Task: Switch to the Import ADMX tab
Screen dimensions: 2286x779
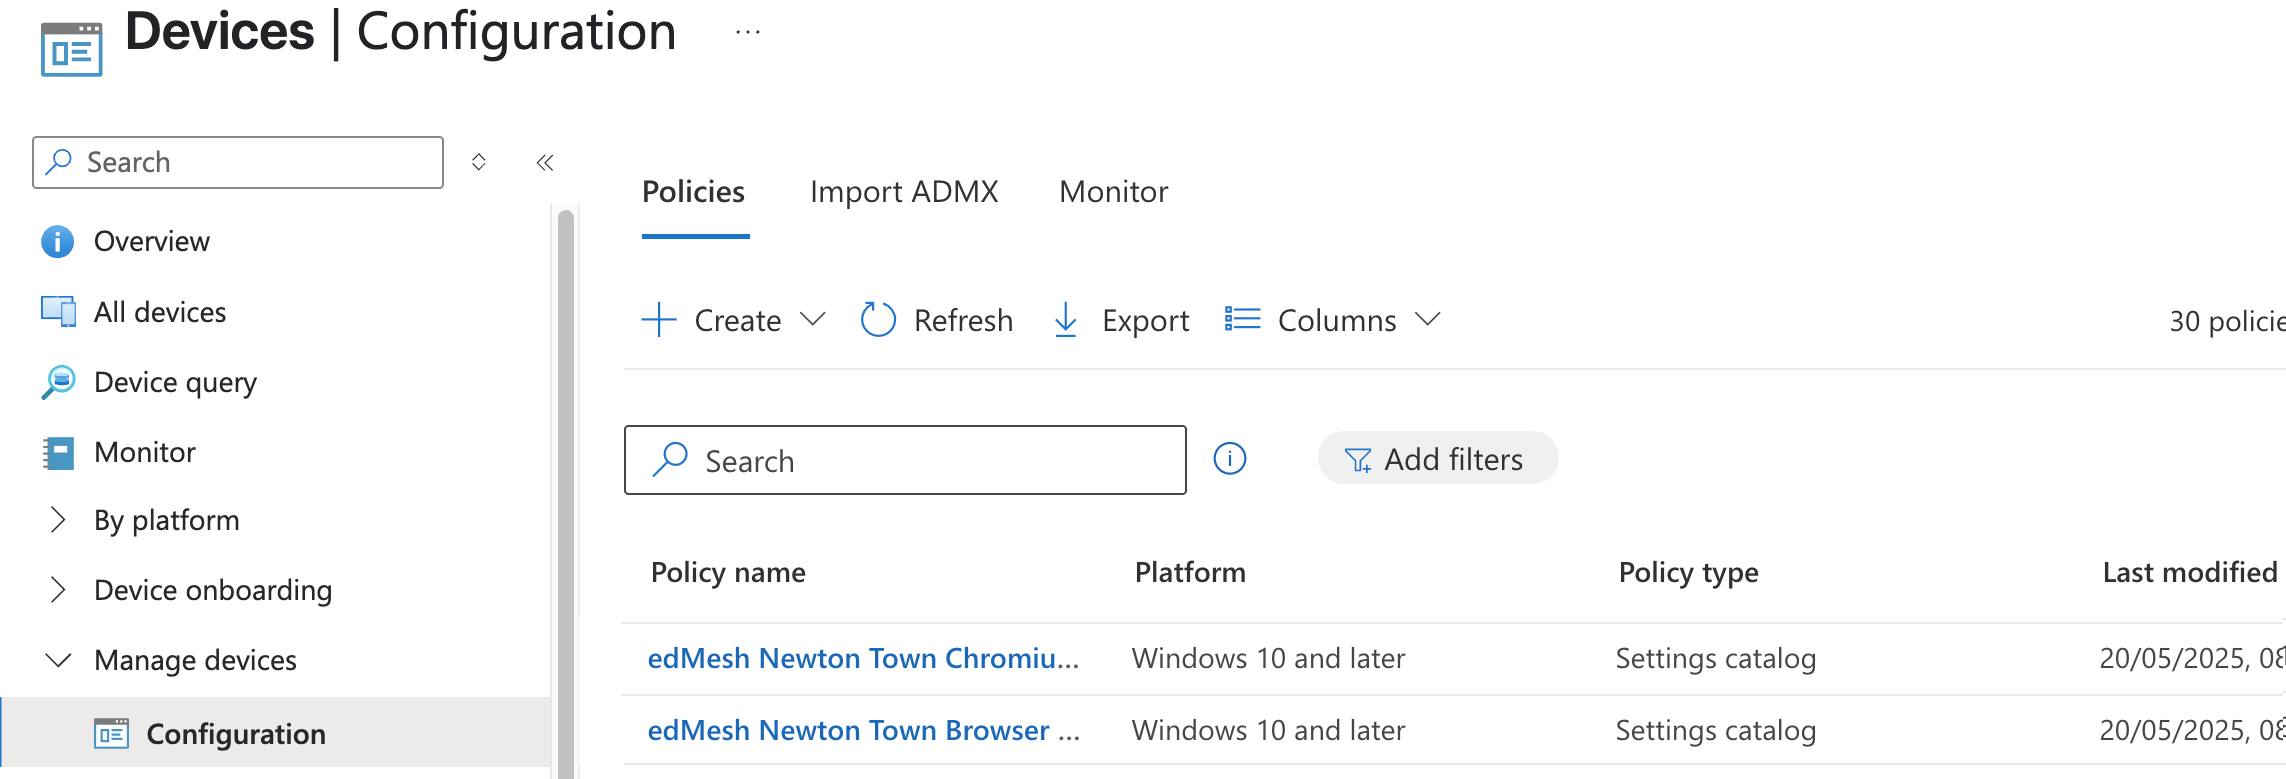Action: pos(904,192)
